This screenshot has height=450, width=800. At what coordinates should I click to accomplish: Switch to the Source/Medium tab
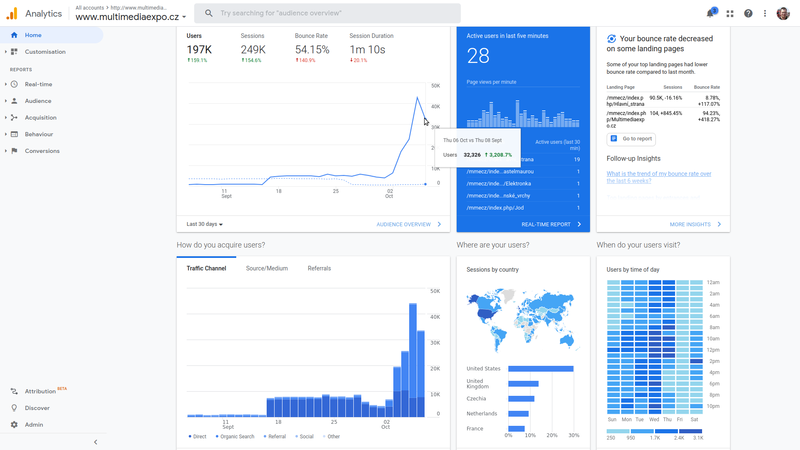[x=267, y=268]
